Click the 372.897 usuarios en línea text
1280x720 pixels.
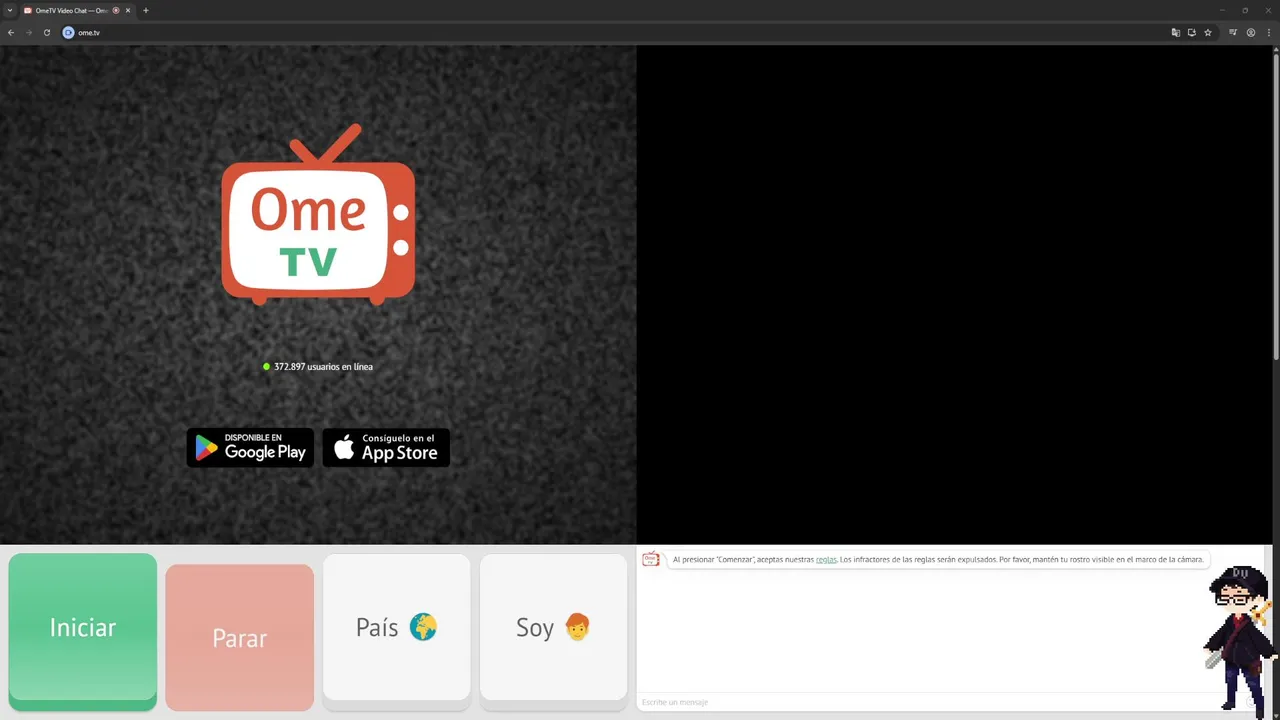coord(323,367)
